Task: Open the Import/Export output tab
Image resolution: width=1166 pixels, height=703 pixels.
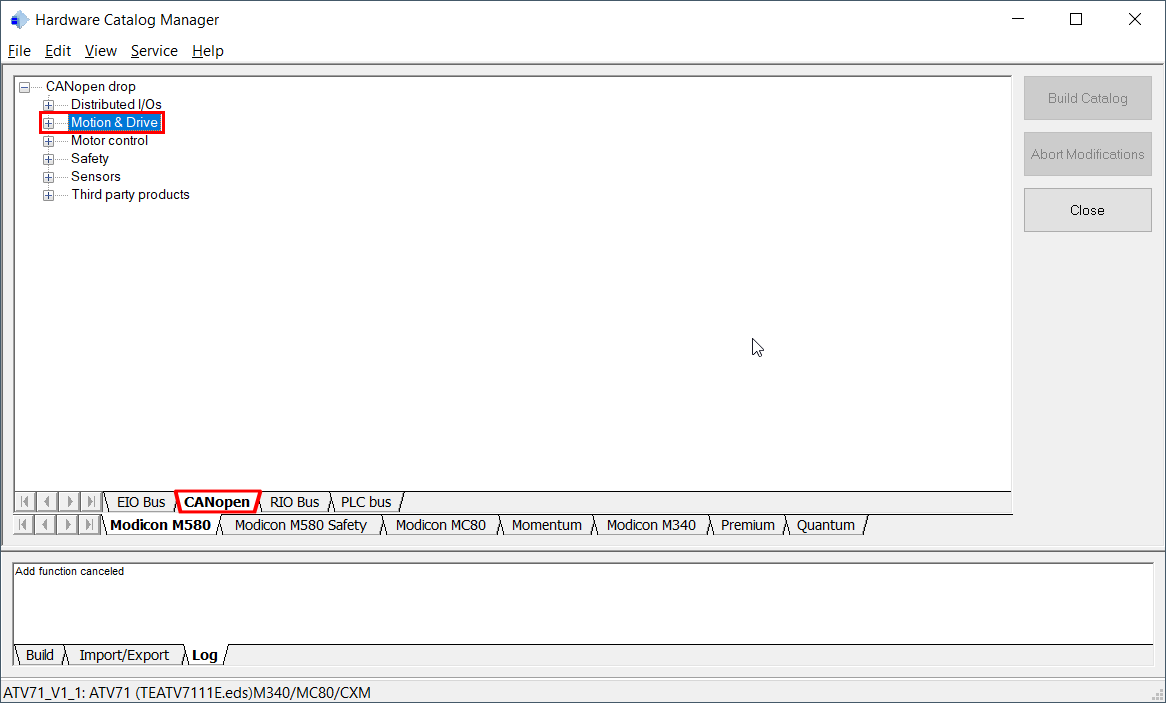Action: [x=124, y=655]
